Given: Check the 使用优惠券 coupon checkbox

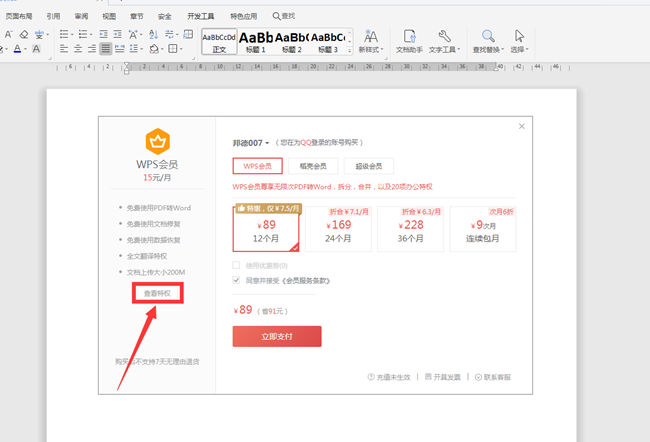Looking at the screenshot, I should tap(236, 265).
